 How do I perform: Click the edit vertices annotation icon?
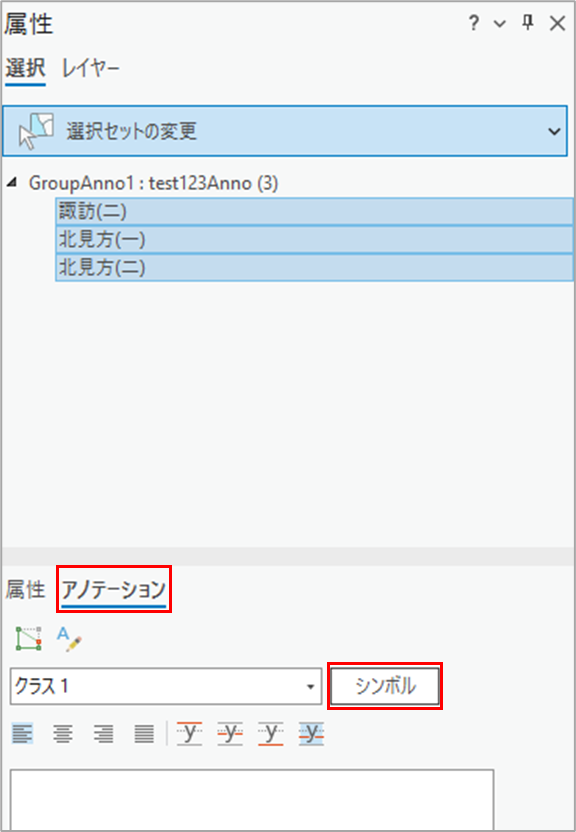click(29, 638)
